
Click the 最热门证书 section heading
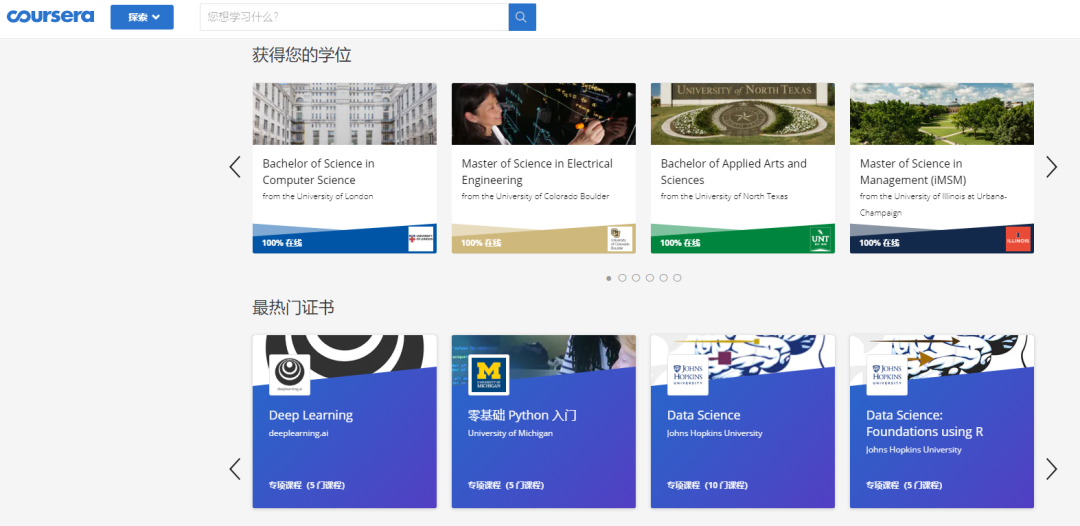[x=293, y=308]
